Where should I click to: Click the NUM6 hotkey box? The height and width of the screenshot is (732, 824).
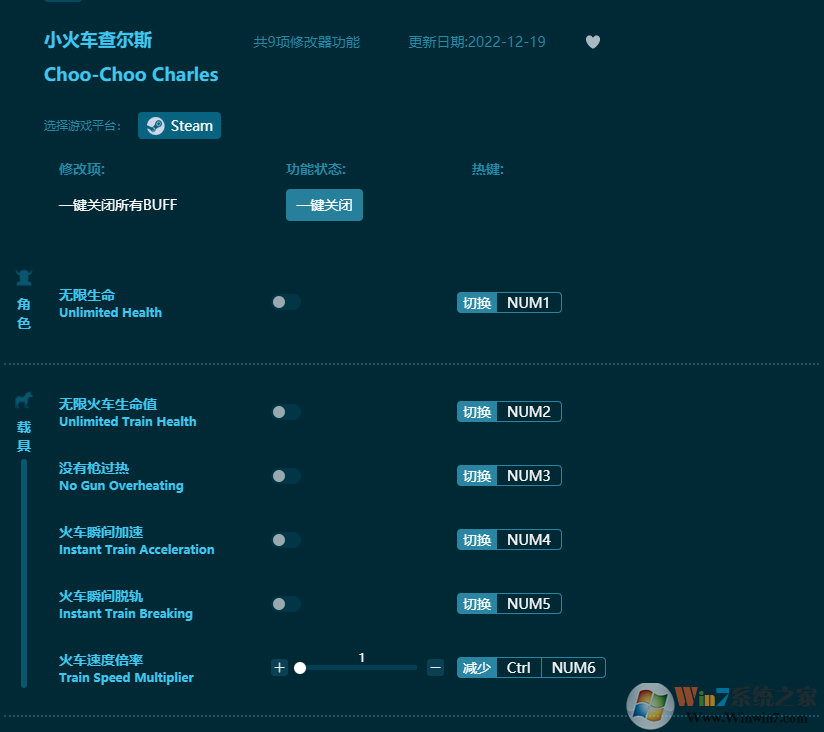point(573,668)
